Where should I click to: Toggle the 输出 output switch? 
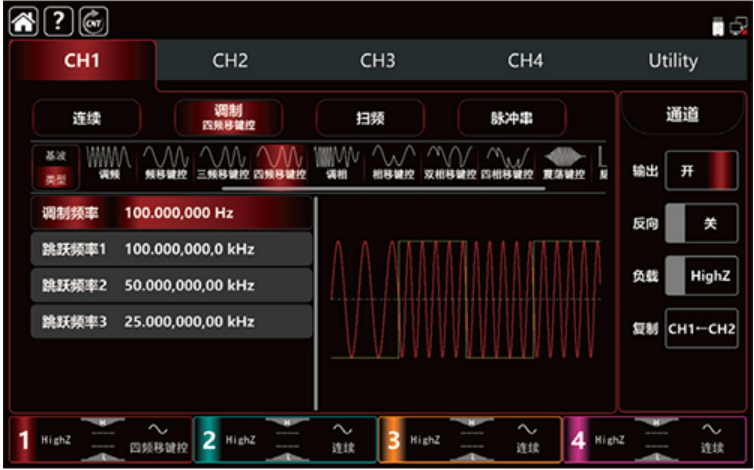tap(700, 170)
